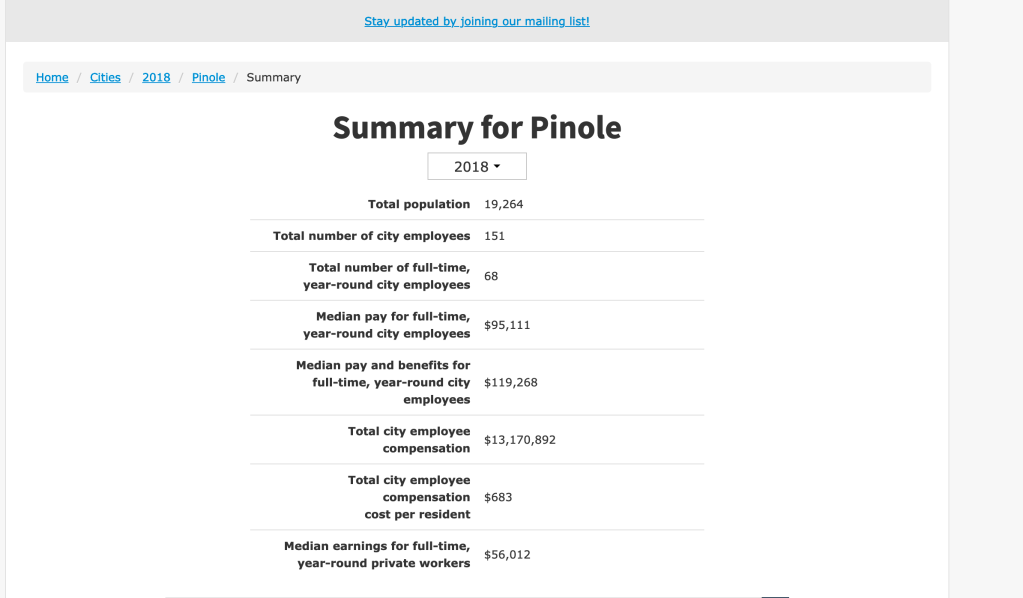Select the city employees count 151
This screenshot has height=598, width=1023.
[494, 236]
